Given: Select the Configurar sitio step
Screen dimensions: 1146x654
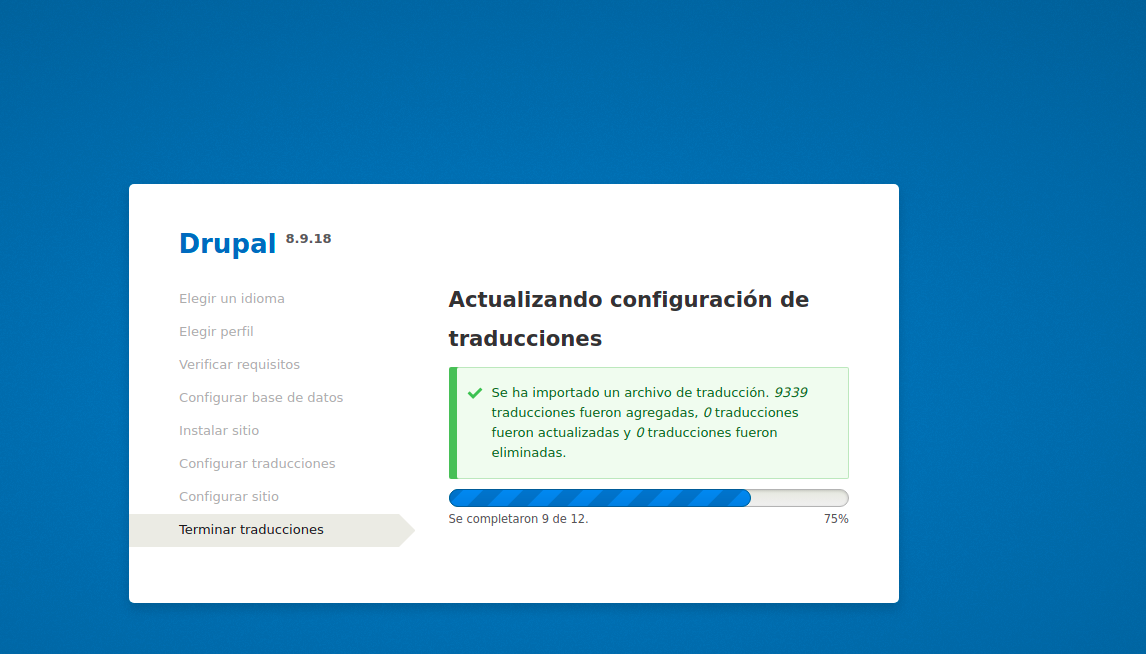Looking at the screenshot, I should click(229, 496).
